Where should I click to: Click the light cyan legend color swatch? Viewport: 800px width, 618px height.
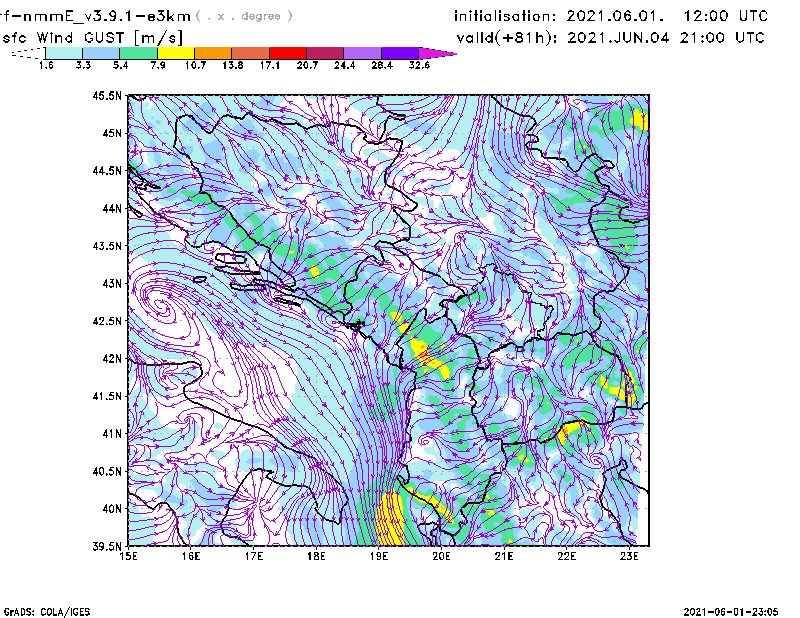coord(64,53)
